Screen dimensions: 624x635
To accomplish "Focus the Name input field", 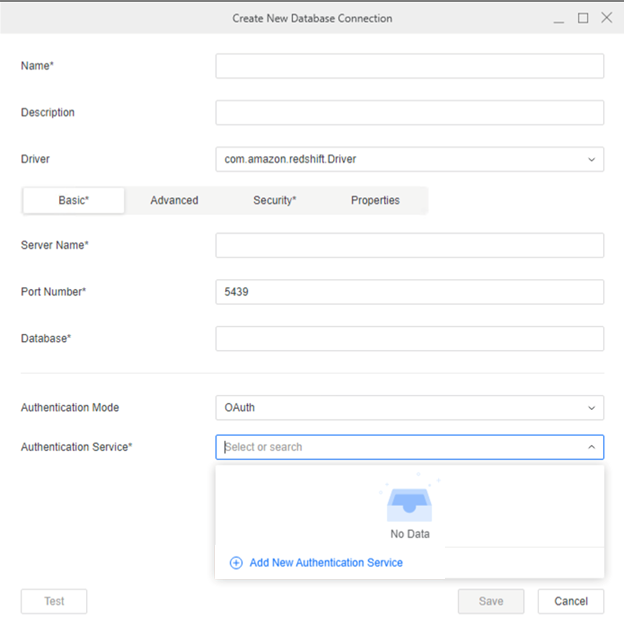I will coord(409,66).
